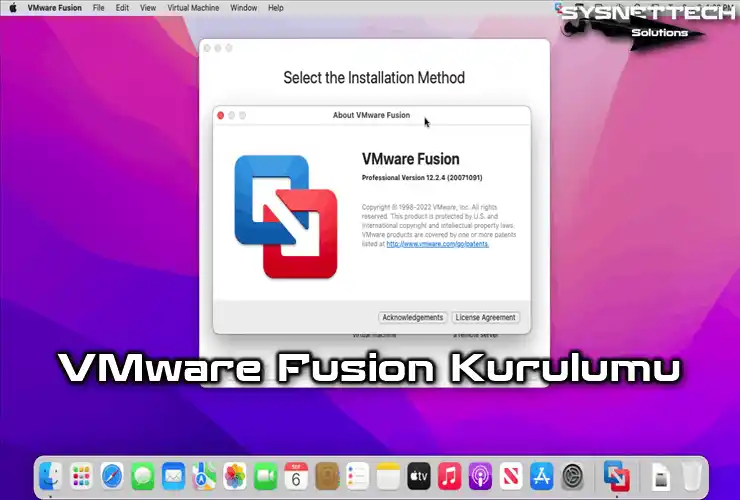The width and height of the screenshot is (740, 500).
Task: Open Podcasts from the Dock
Action: click(480, 475)
